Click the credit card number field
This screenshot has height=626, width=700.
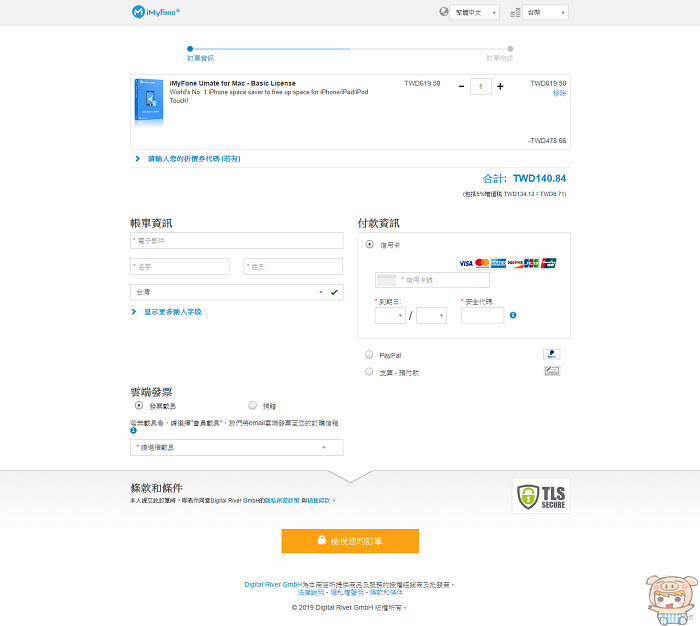pyautogui.click(x=432, y=280)
